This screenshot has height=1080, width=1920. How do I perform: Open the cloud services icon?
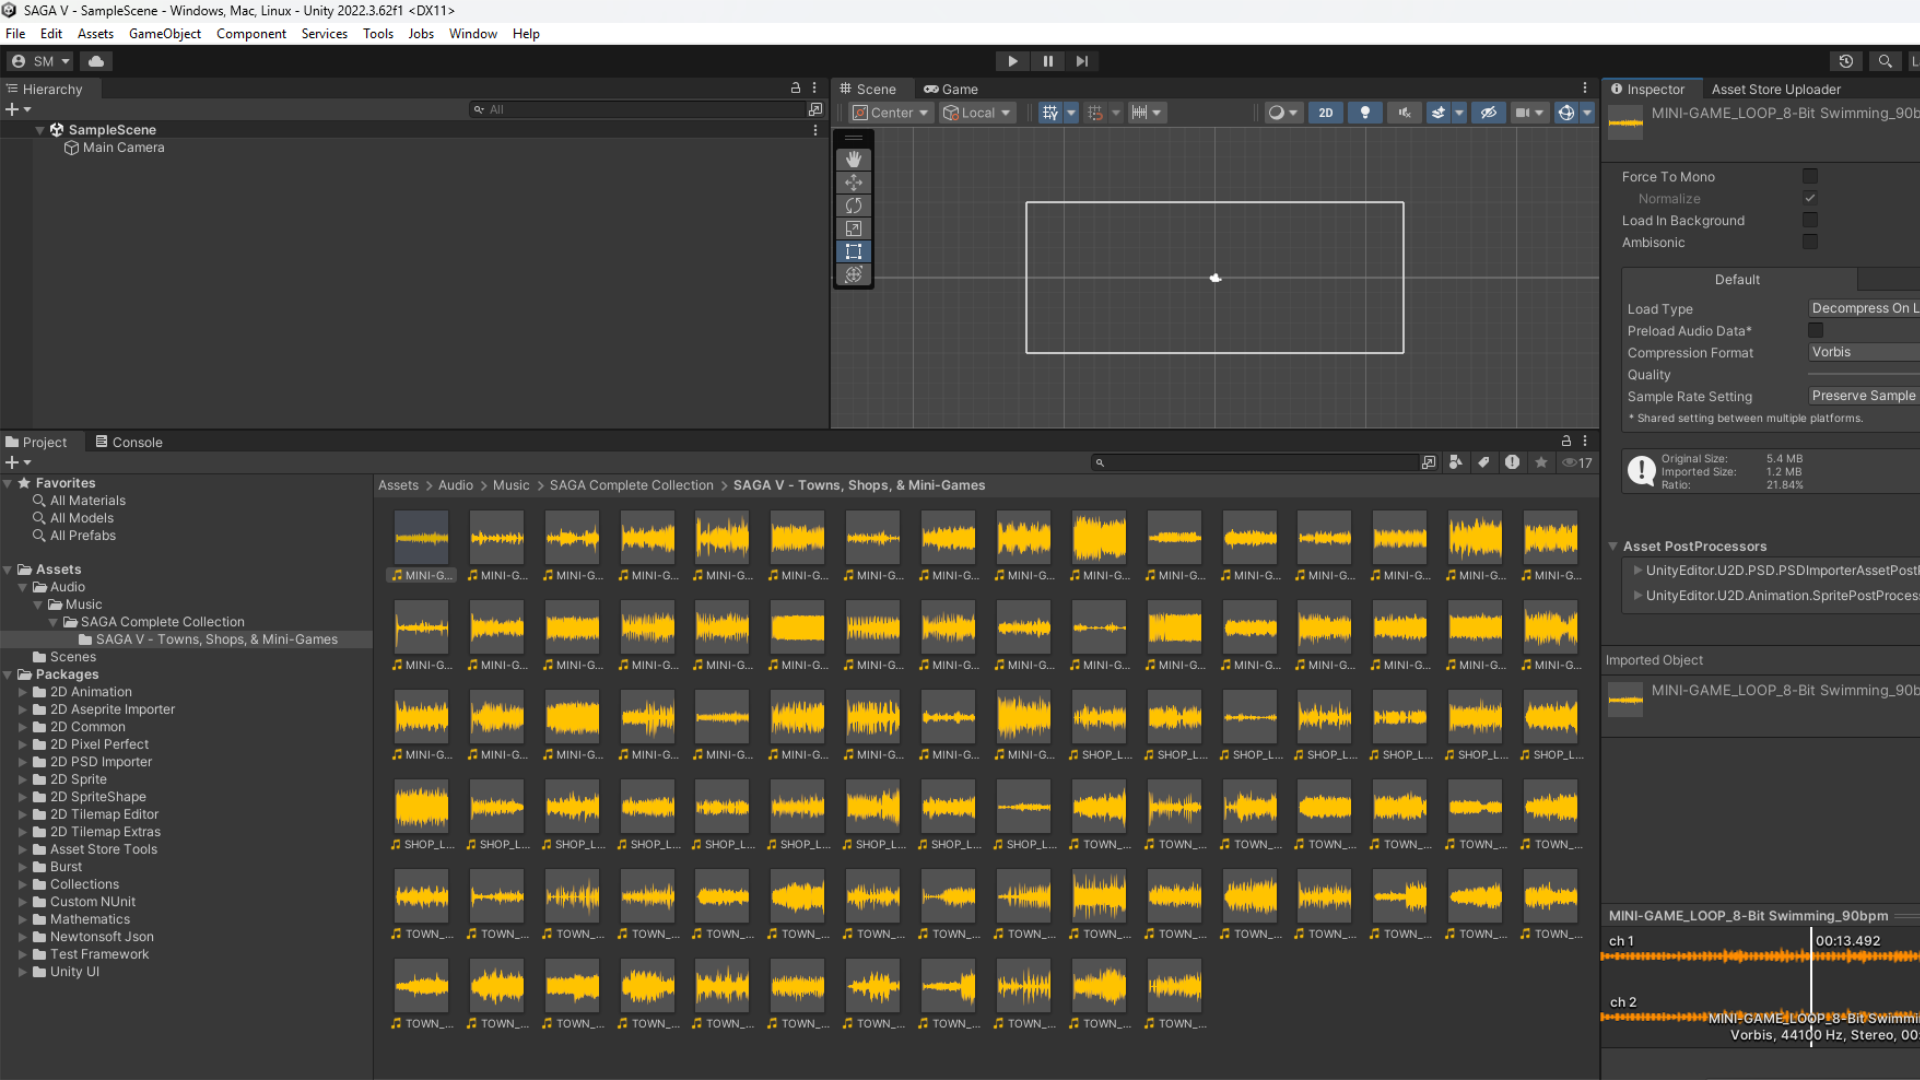96,61
